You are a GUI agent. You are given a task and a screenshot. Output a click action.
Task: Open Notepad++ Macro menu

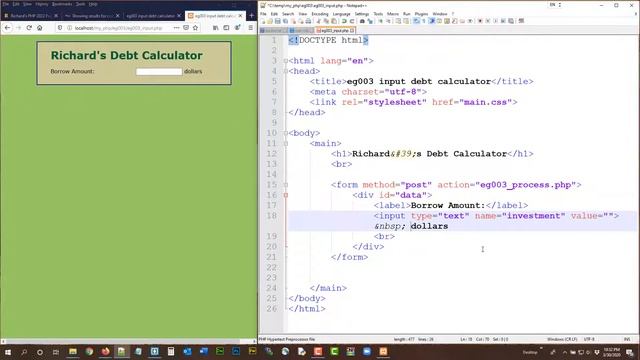tap(393, 14)
